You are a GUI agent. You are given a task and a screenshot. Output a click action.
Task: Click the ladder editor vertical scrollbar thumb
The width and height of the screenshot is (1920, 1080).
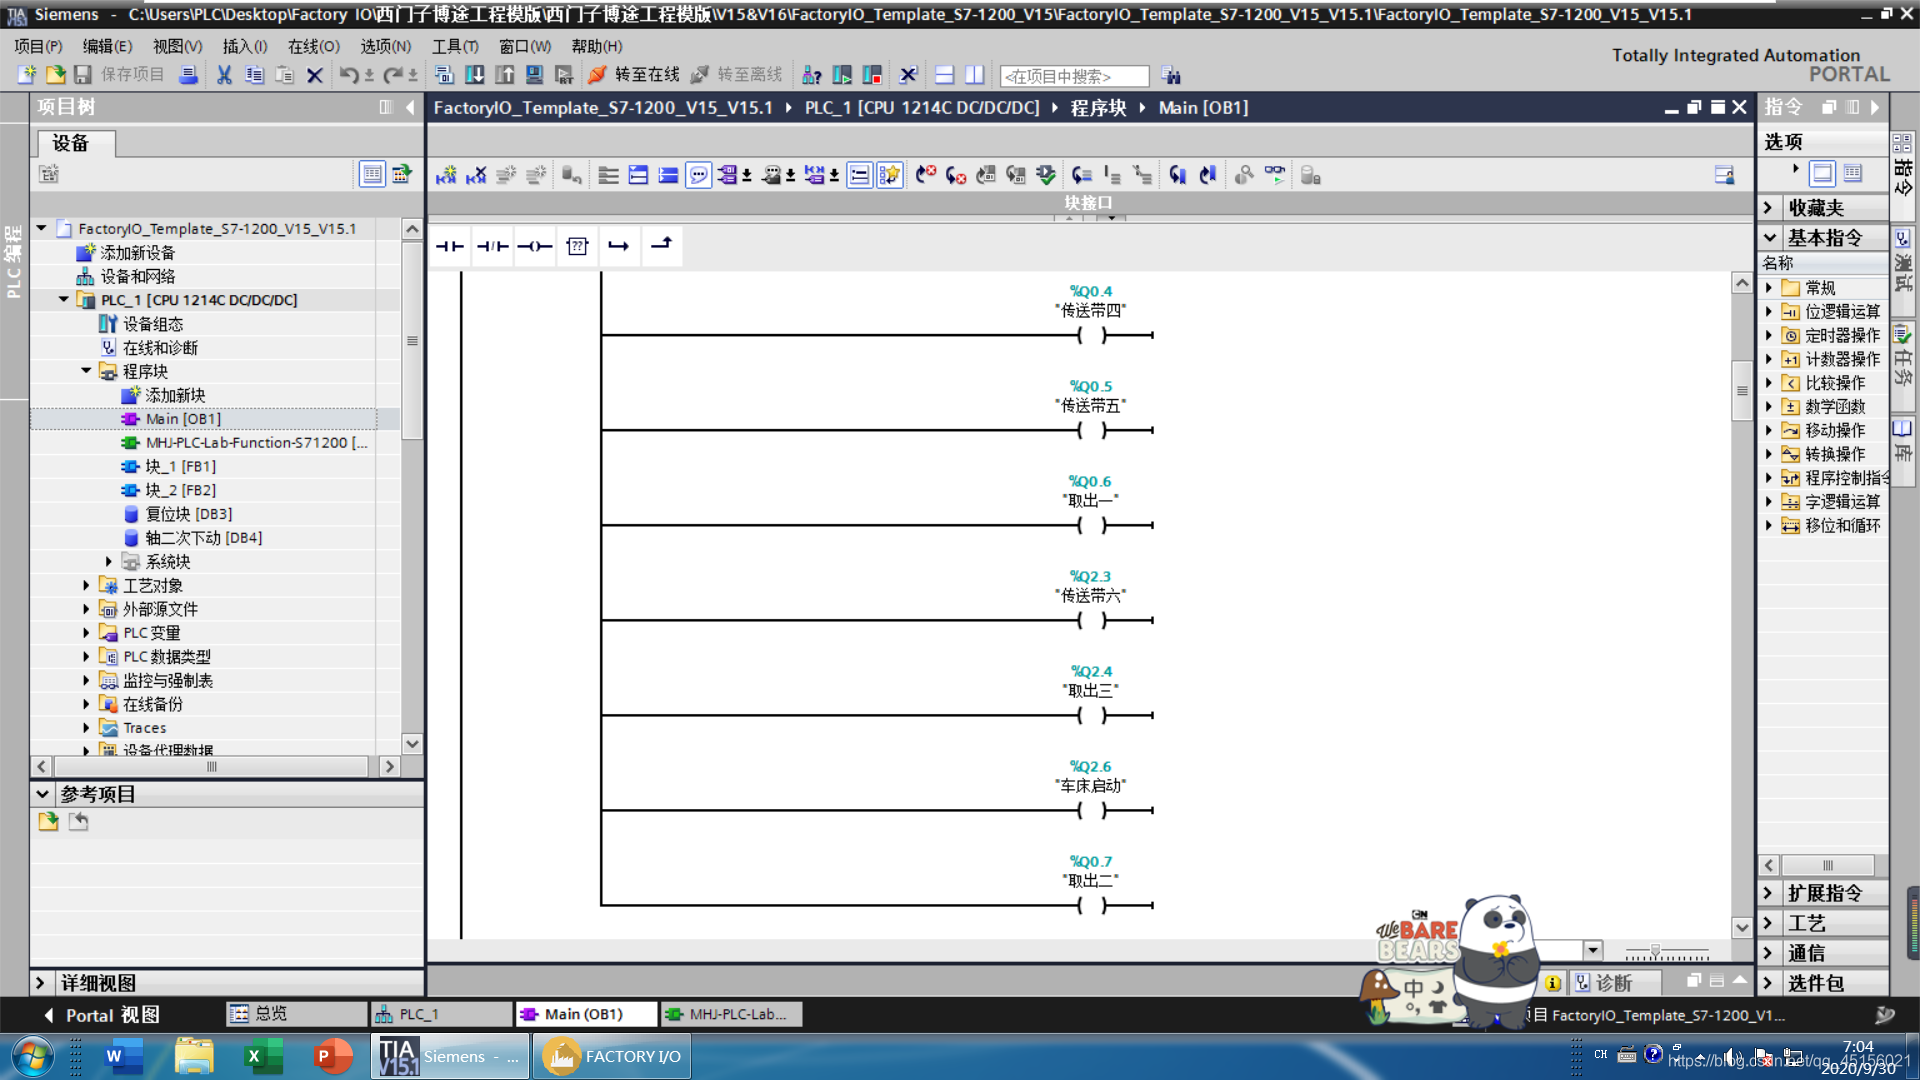[x=1742, y=391]
